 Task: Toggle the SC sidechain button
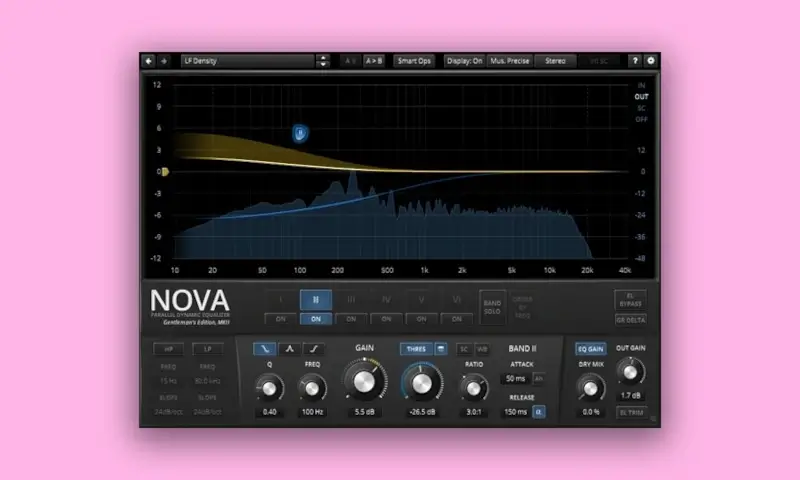pyautogui.click(x=464, y=349)
